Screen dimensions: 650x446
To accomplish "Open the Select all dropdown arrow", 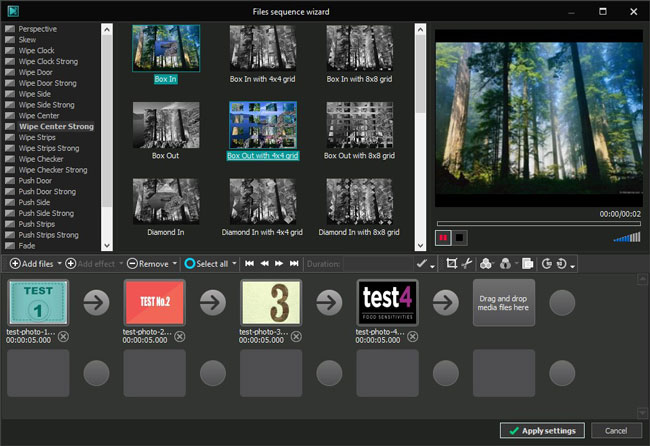I will [234, 264].
